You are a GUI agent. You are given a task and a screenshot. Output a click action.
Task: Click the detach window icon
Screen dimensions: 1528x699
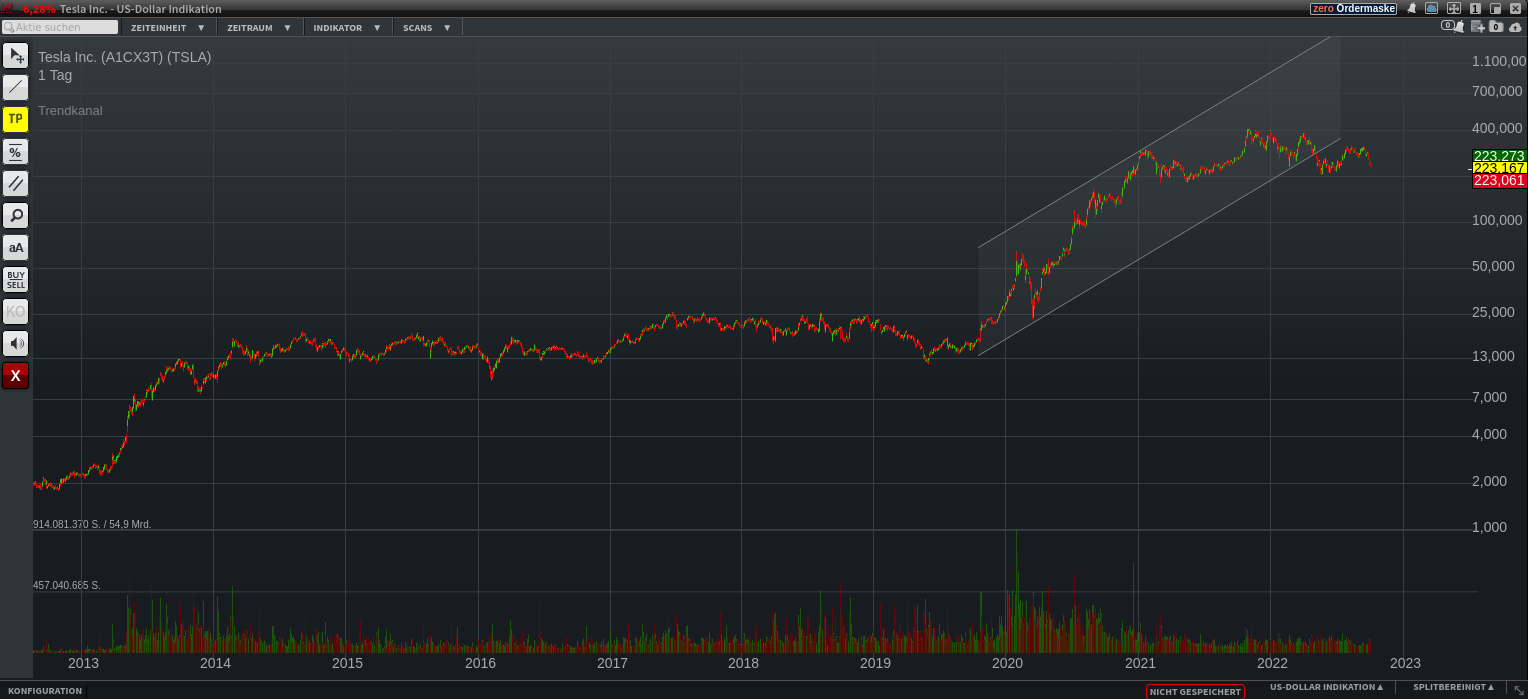1496,8
